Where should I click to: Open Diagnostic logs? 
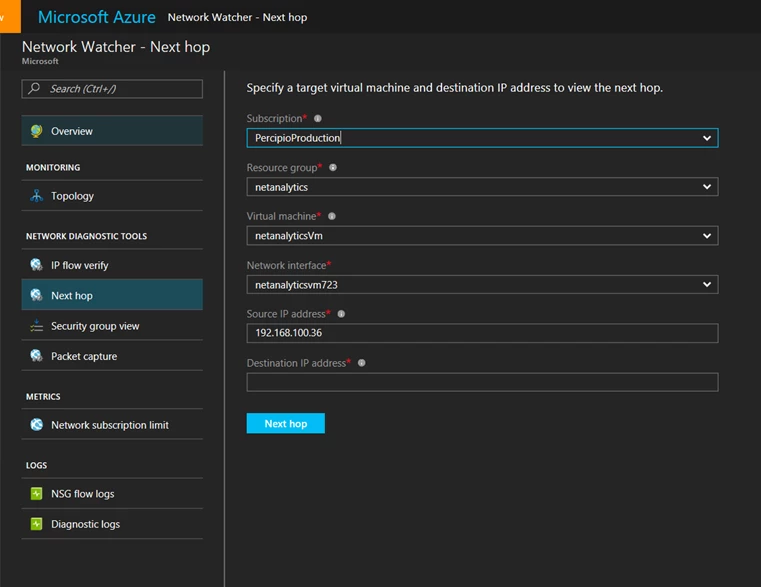(112, 523)
